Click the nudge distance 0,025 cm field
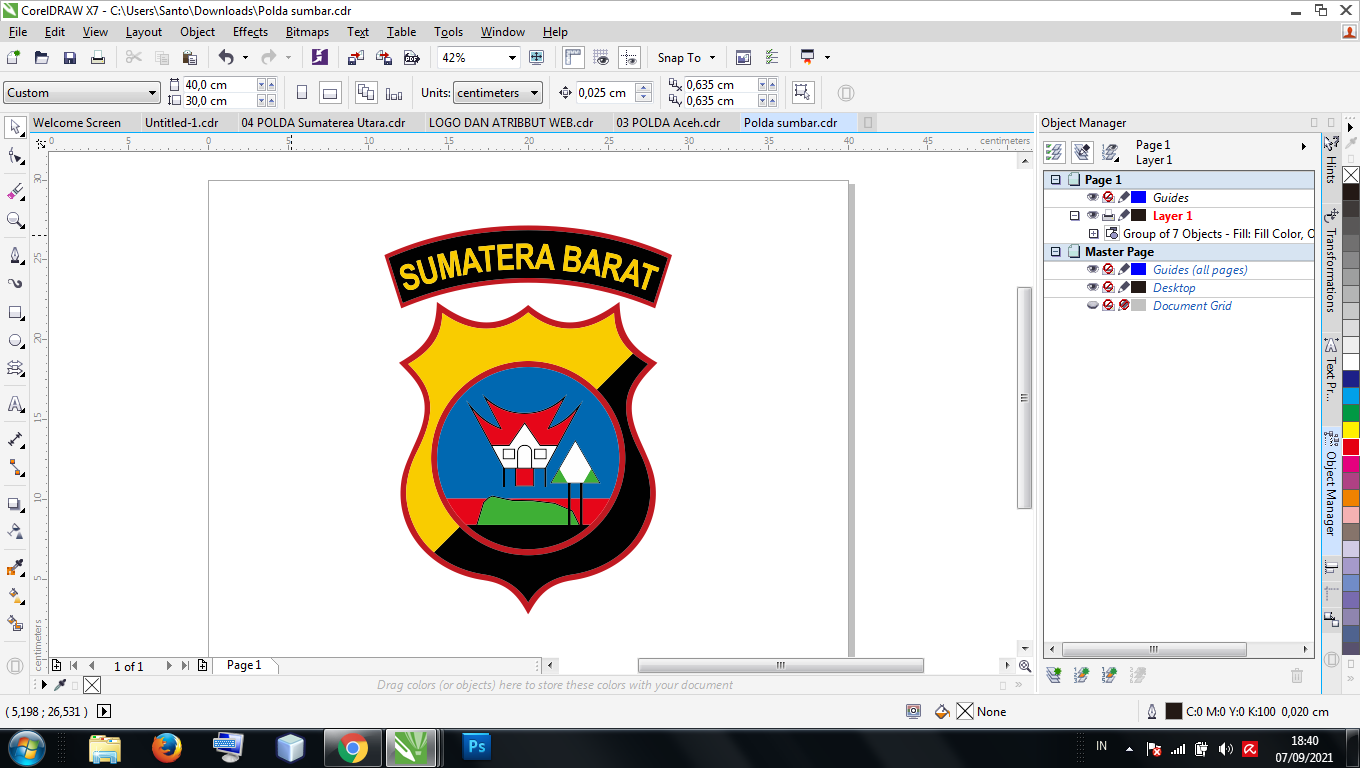The width and height of the screenshot is (1360, 768). pos(605,93)
